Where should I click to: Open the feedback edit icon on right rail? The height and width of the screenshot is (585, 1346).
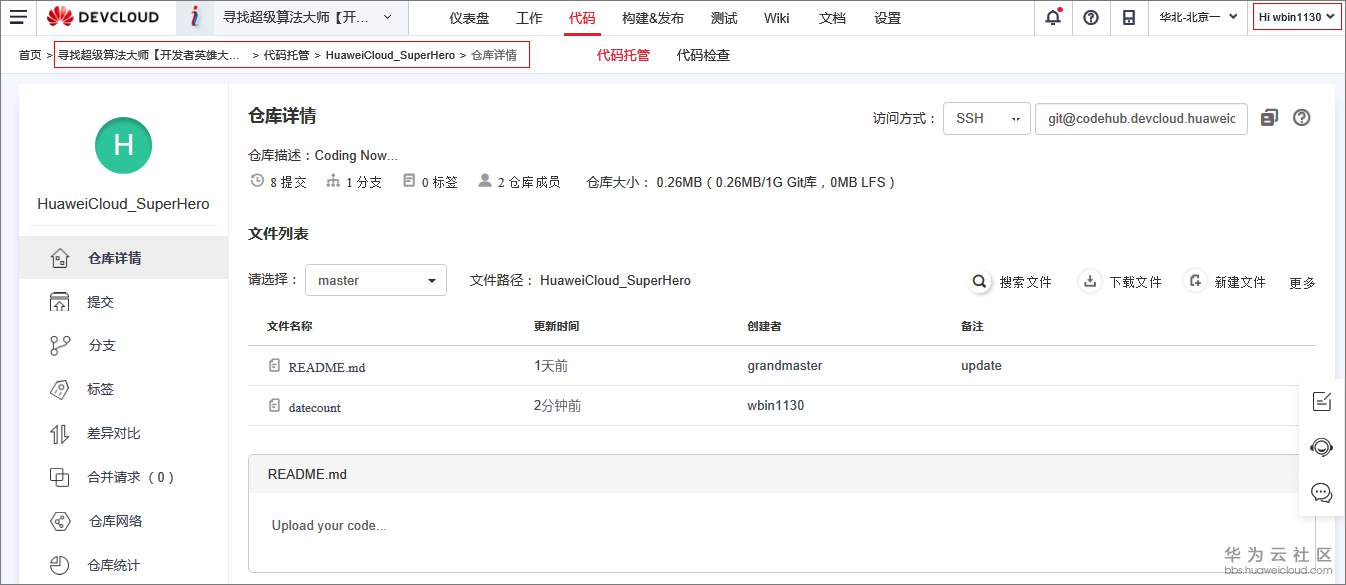(x=1321, y=402)
